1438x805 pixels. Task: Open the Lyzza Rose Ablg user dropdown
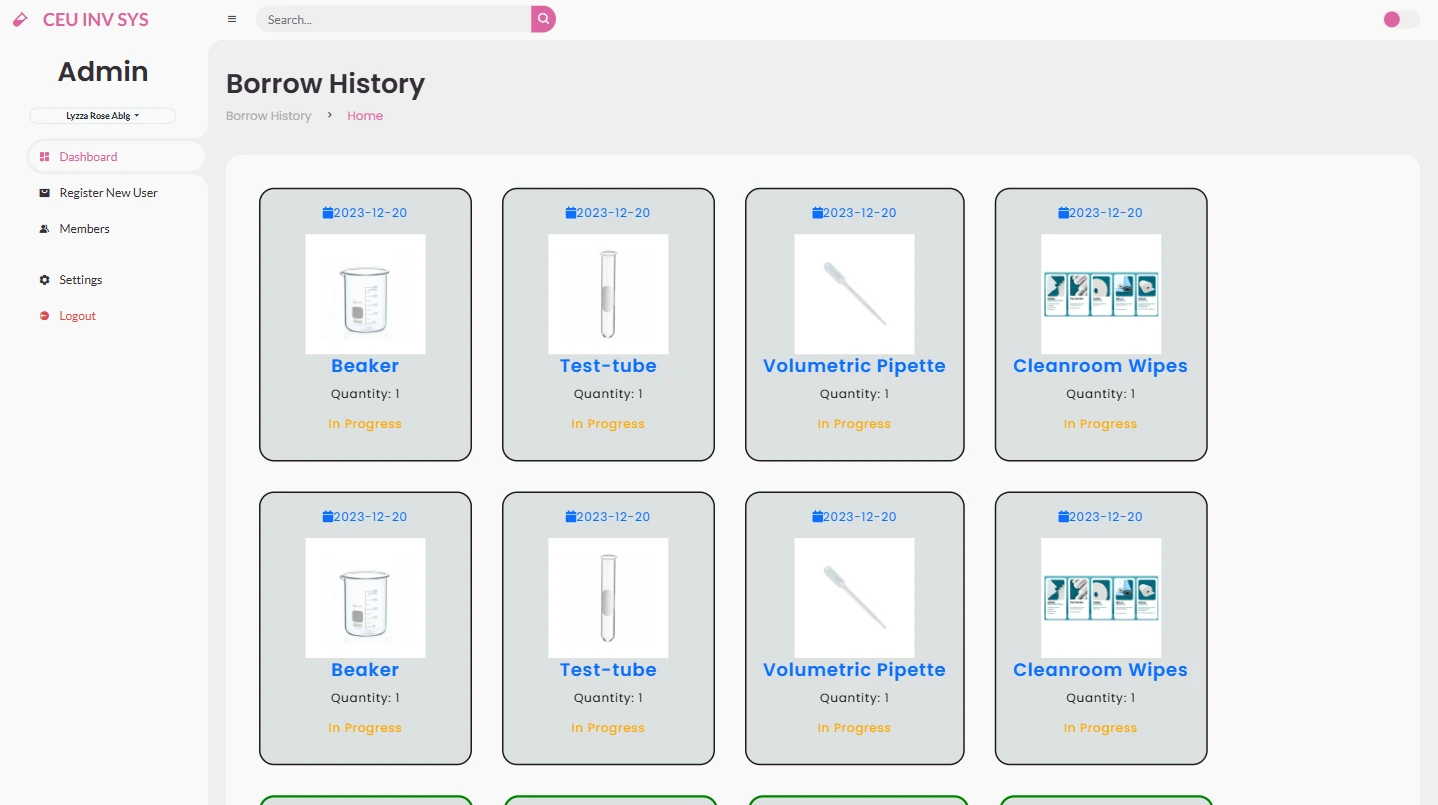point(103,116)
